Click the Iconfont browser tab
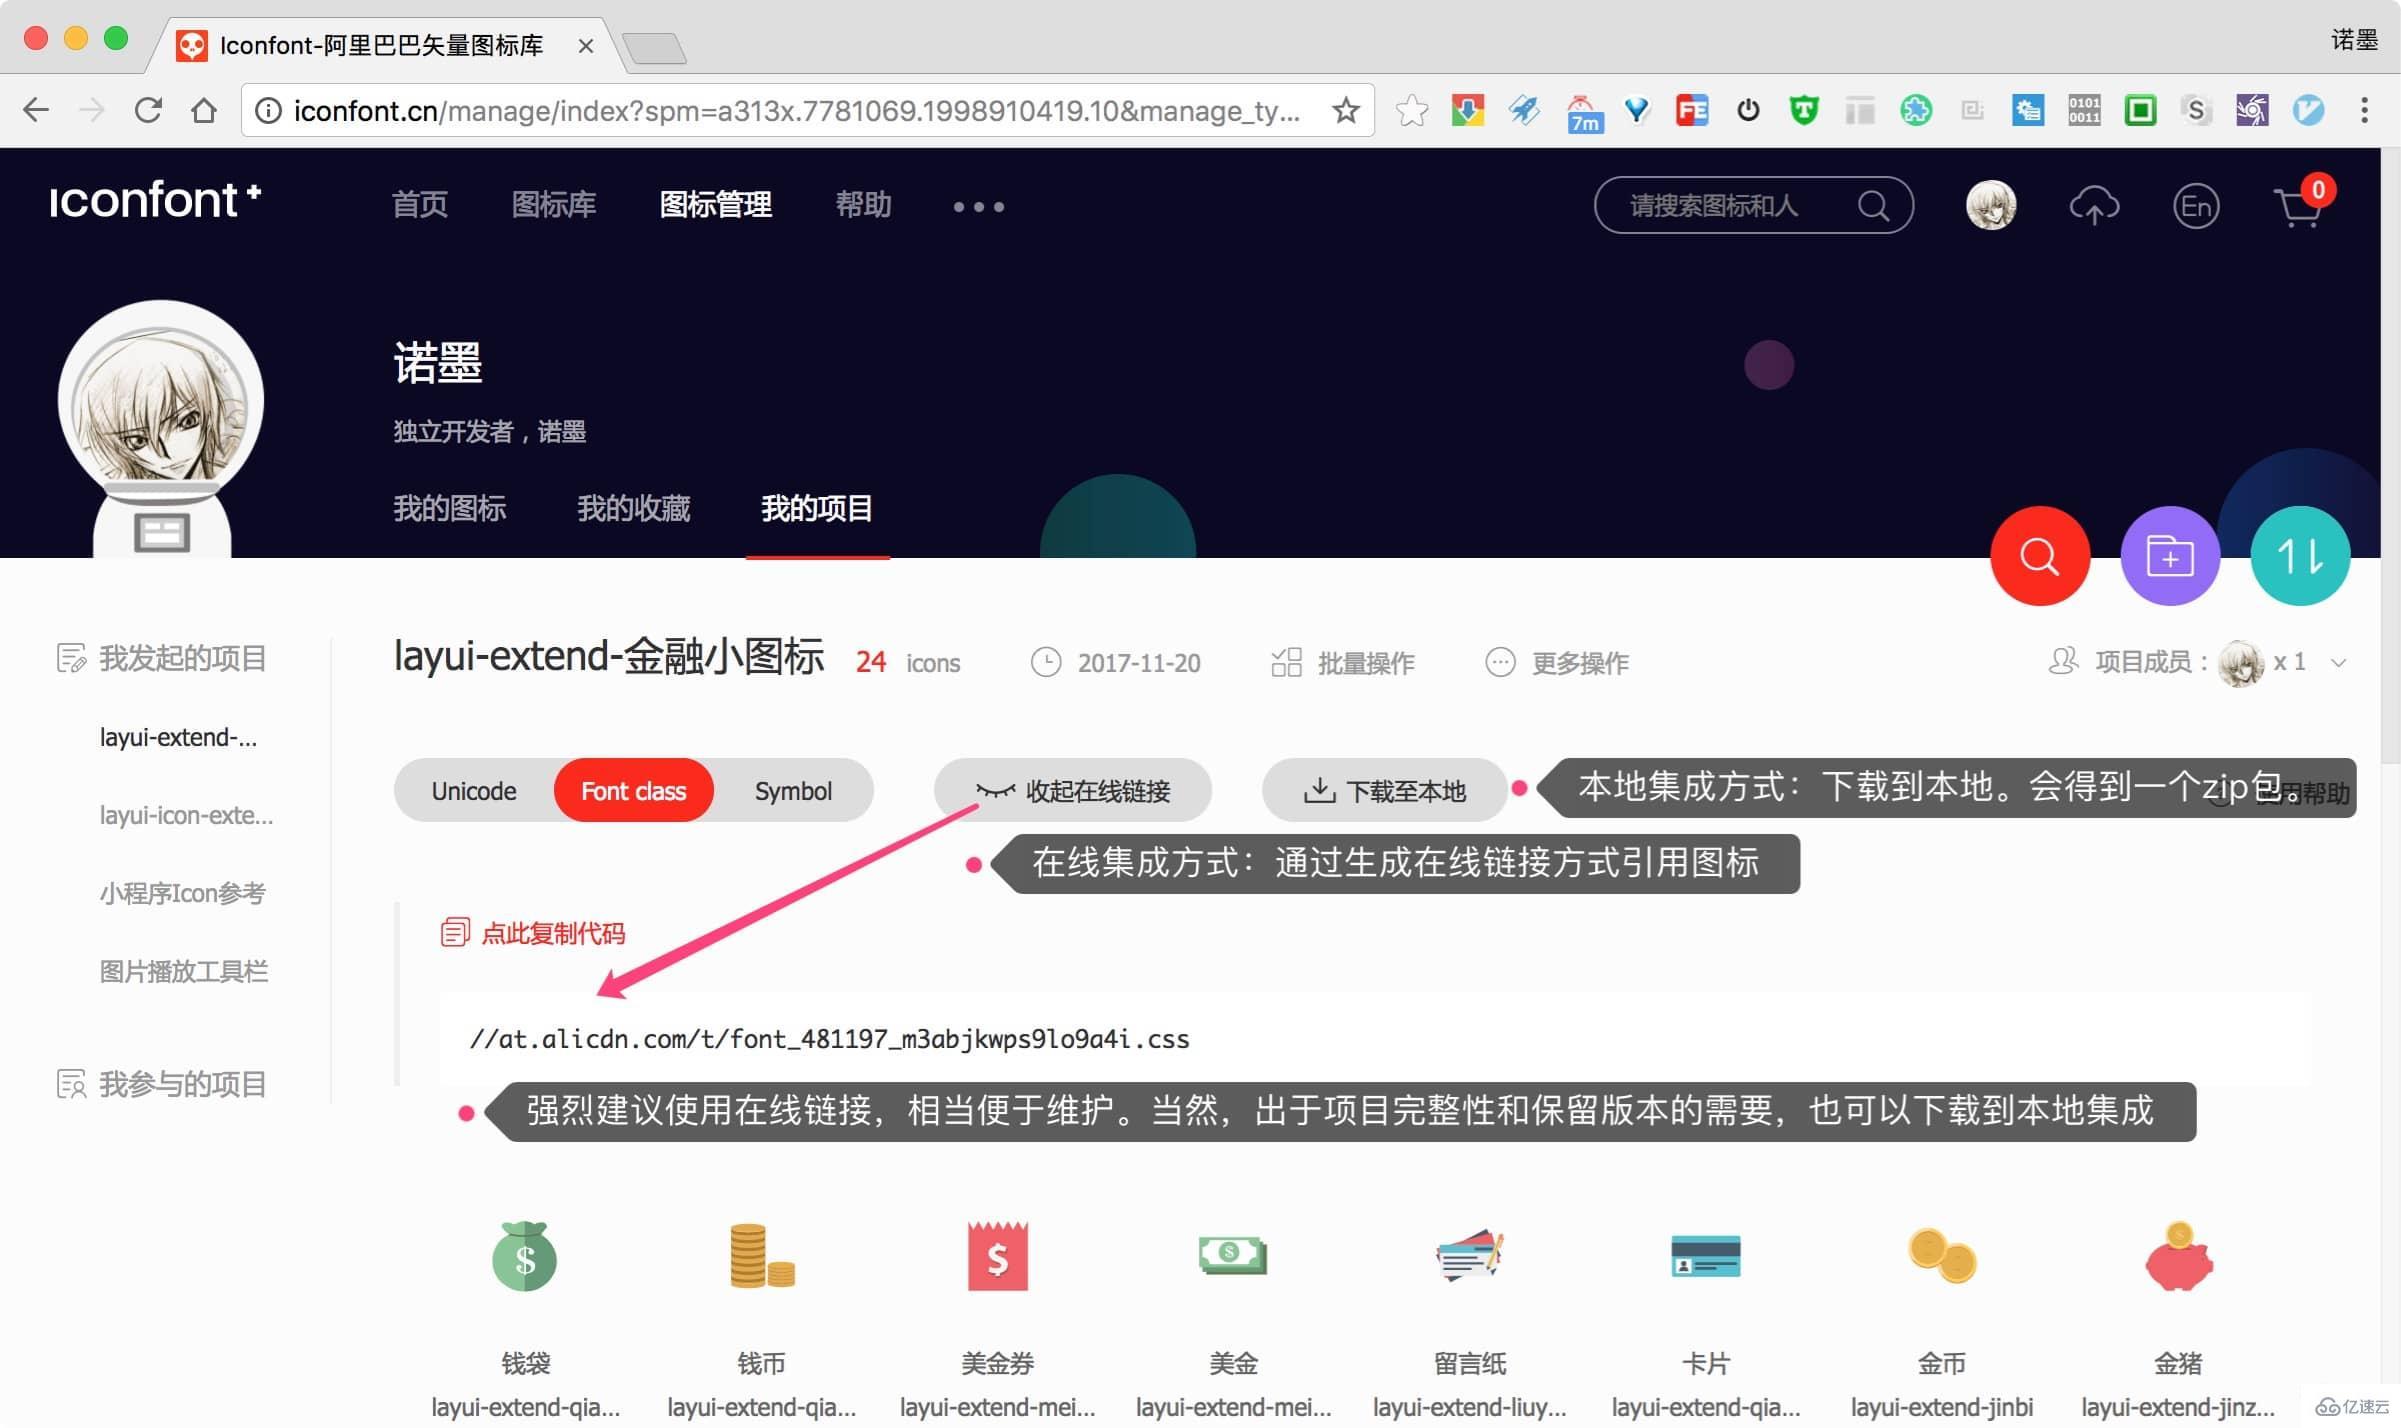2401x1428 pixels. coord(385,45)
